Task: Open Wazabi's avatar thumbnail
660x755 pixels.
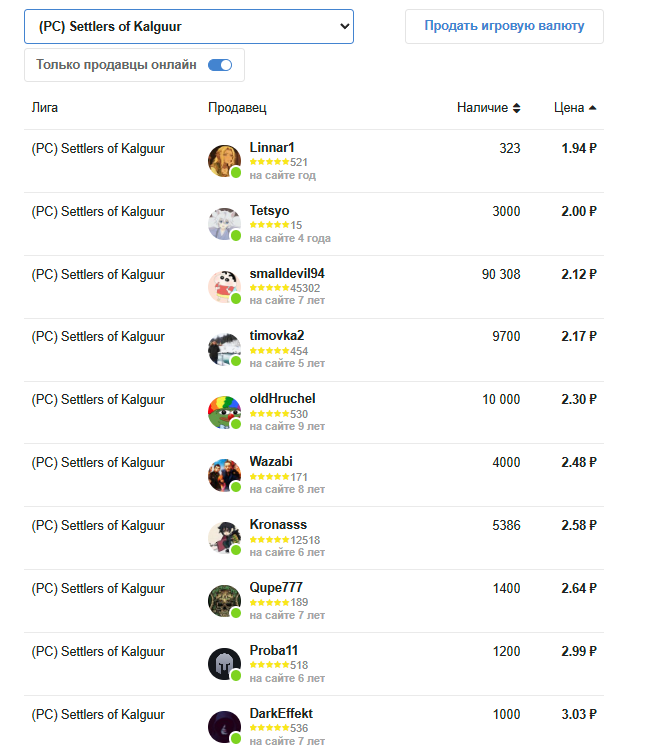Action: (224, 476)
